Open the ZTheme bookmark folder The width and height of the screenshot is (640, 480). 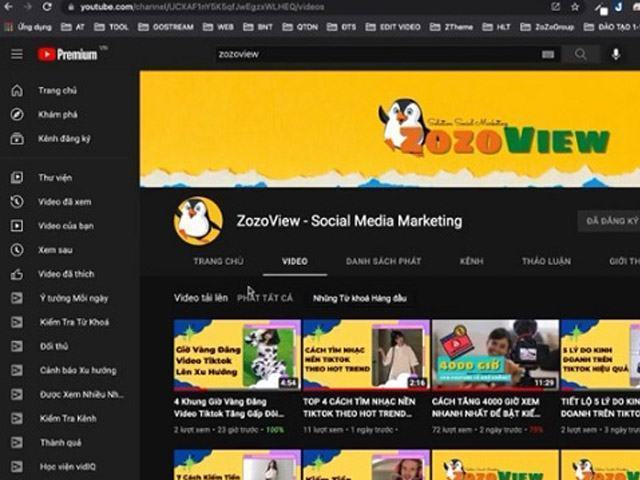(451, 27)
